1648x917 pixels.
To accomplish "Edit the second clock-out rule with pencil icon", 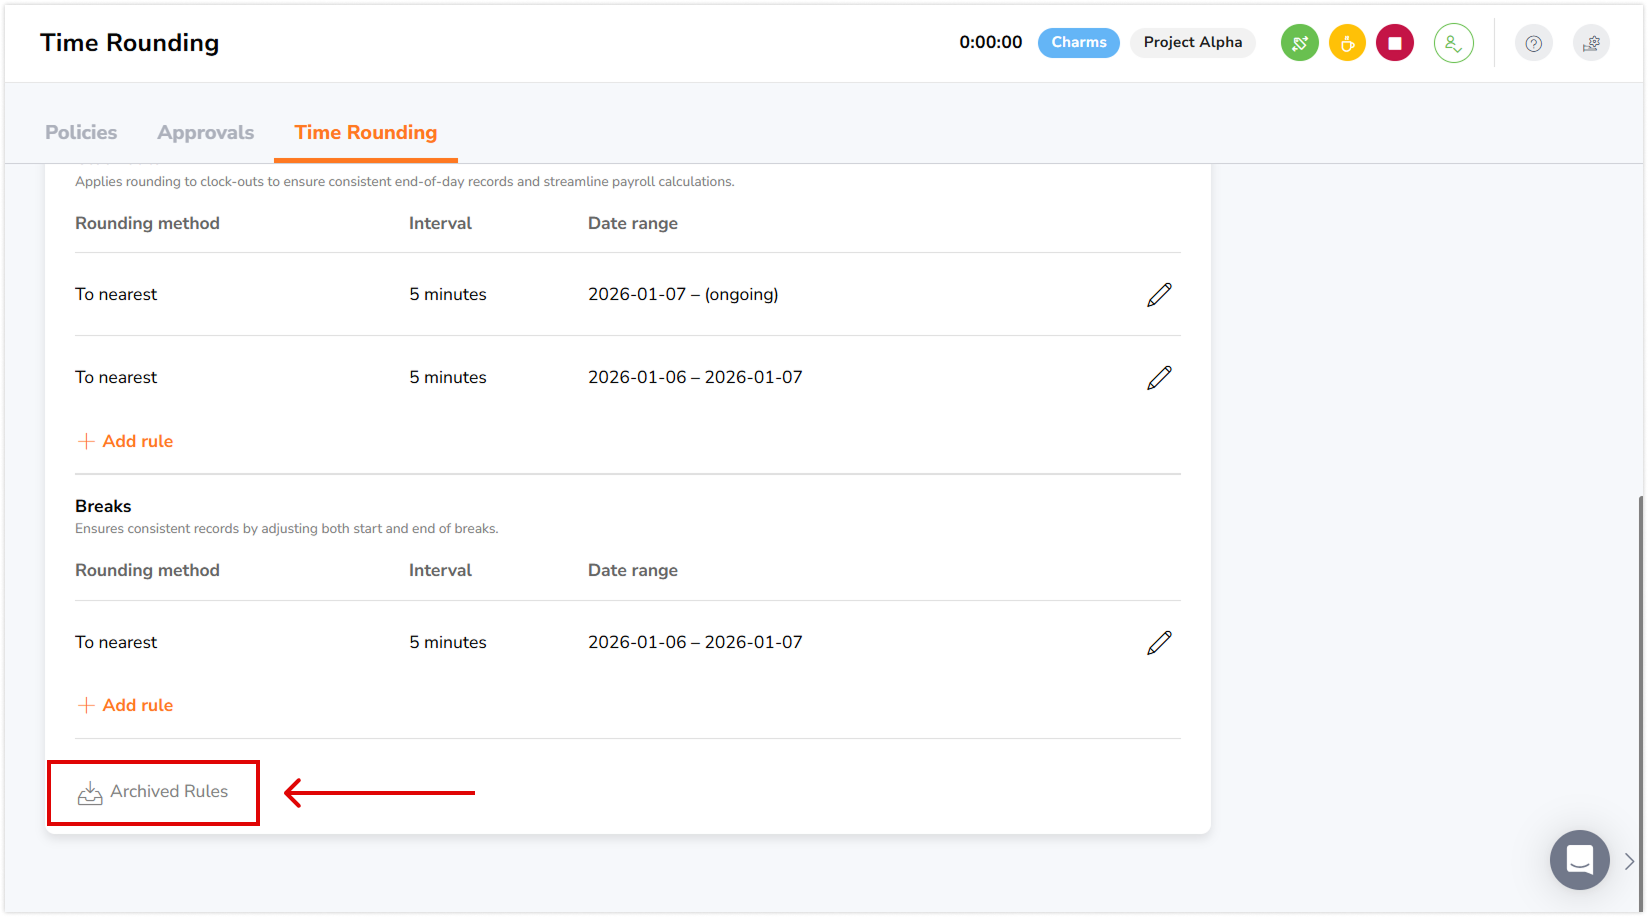I will coord(1159,378).
